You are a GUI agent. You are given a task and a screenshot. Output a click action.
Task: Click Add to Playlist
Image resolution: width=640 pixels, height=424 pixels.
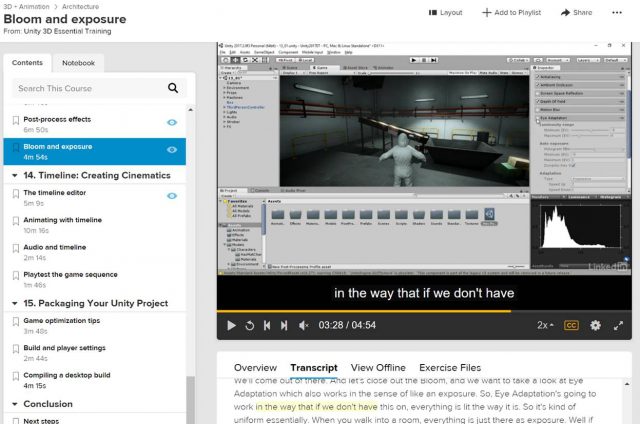tap(511, 13)
